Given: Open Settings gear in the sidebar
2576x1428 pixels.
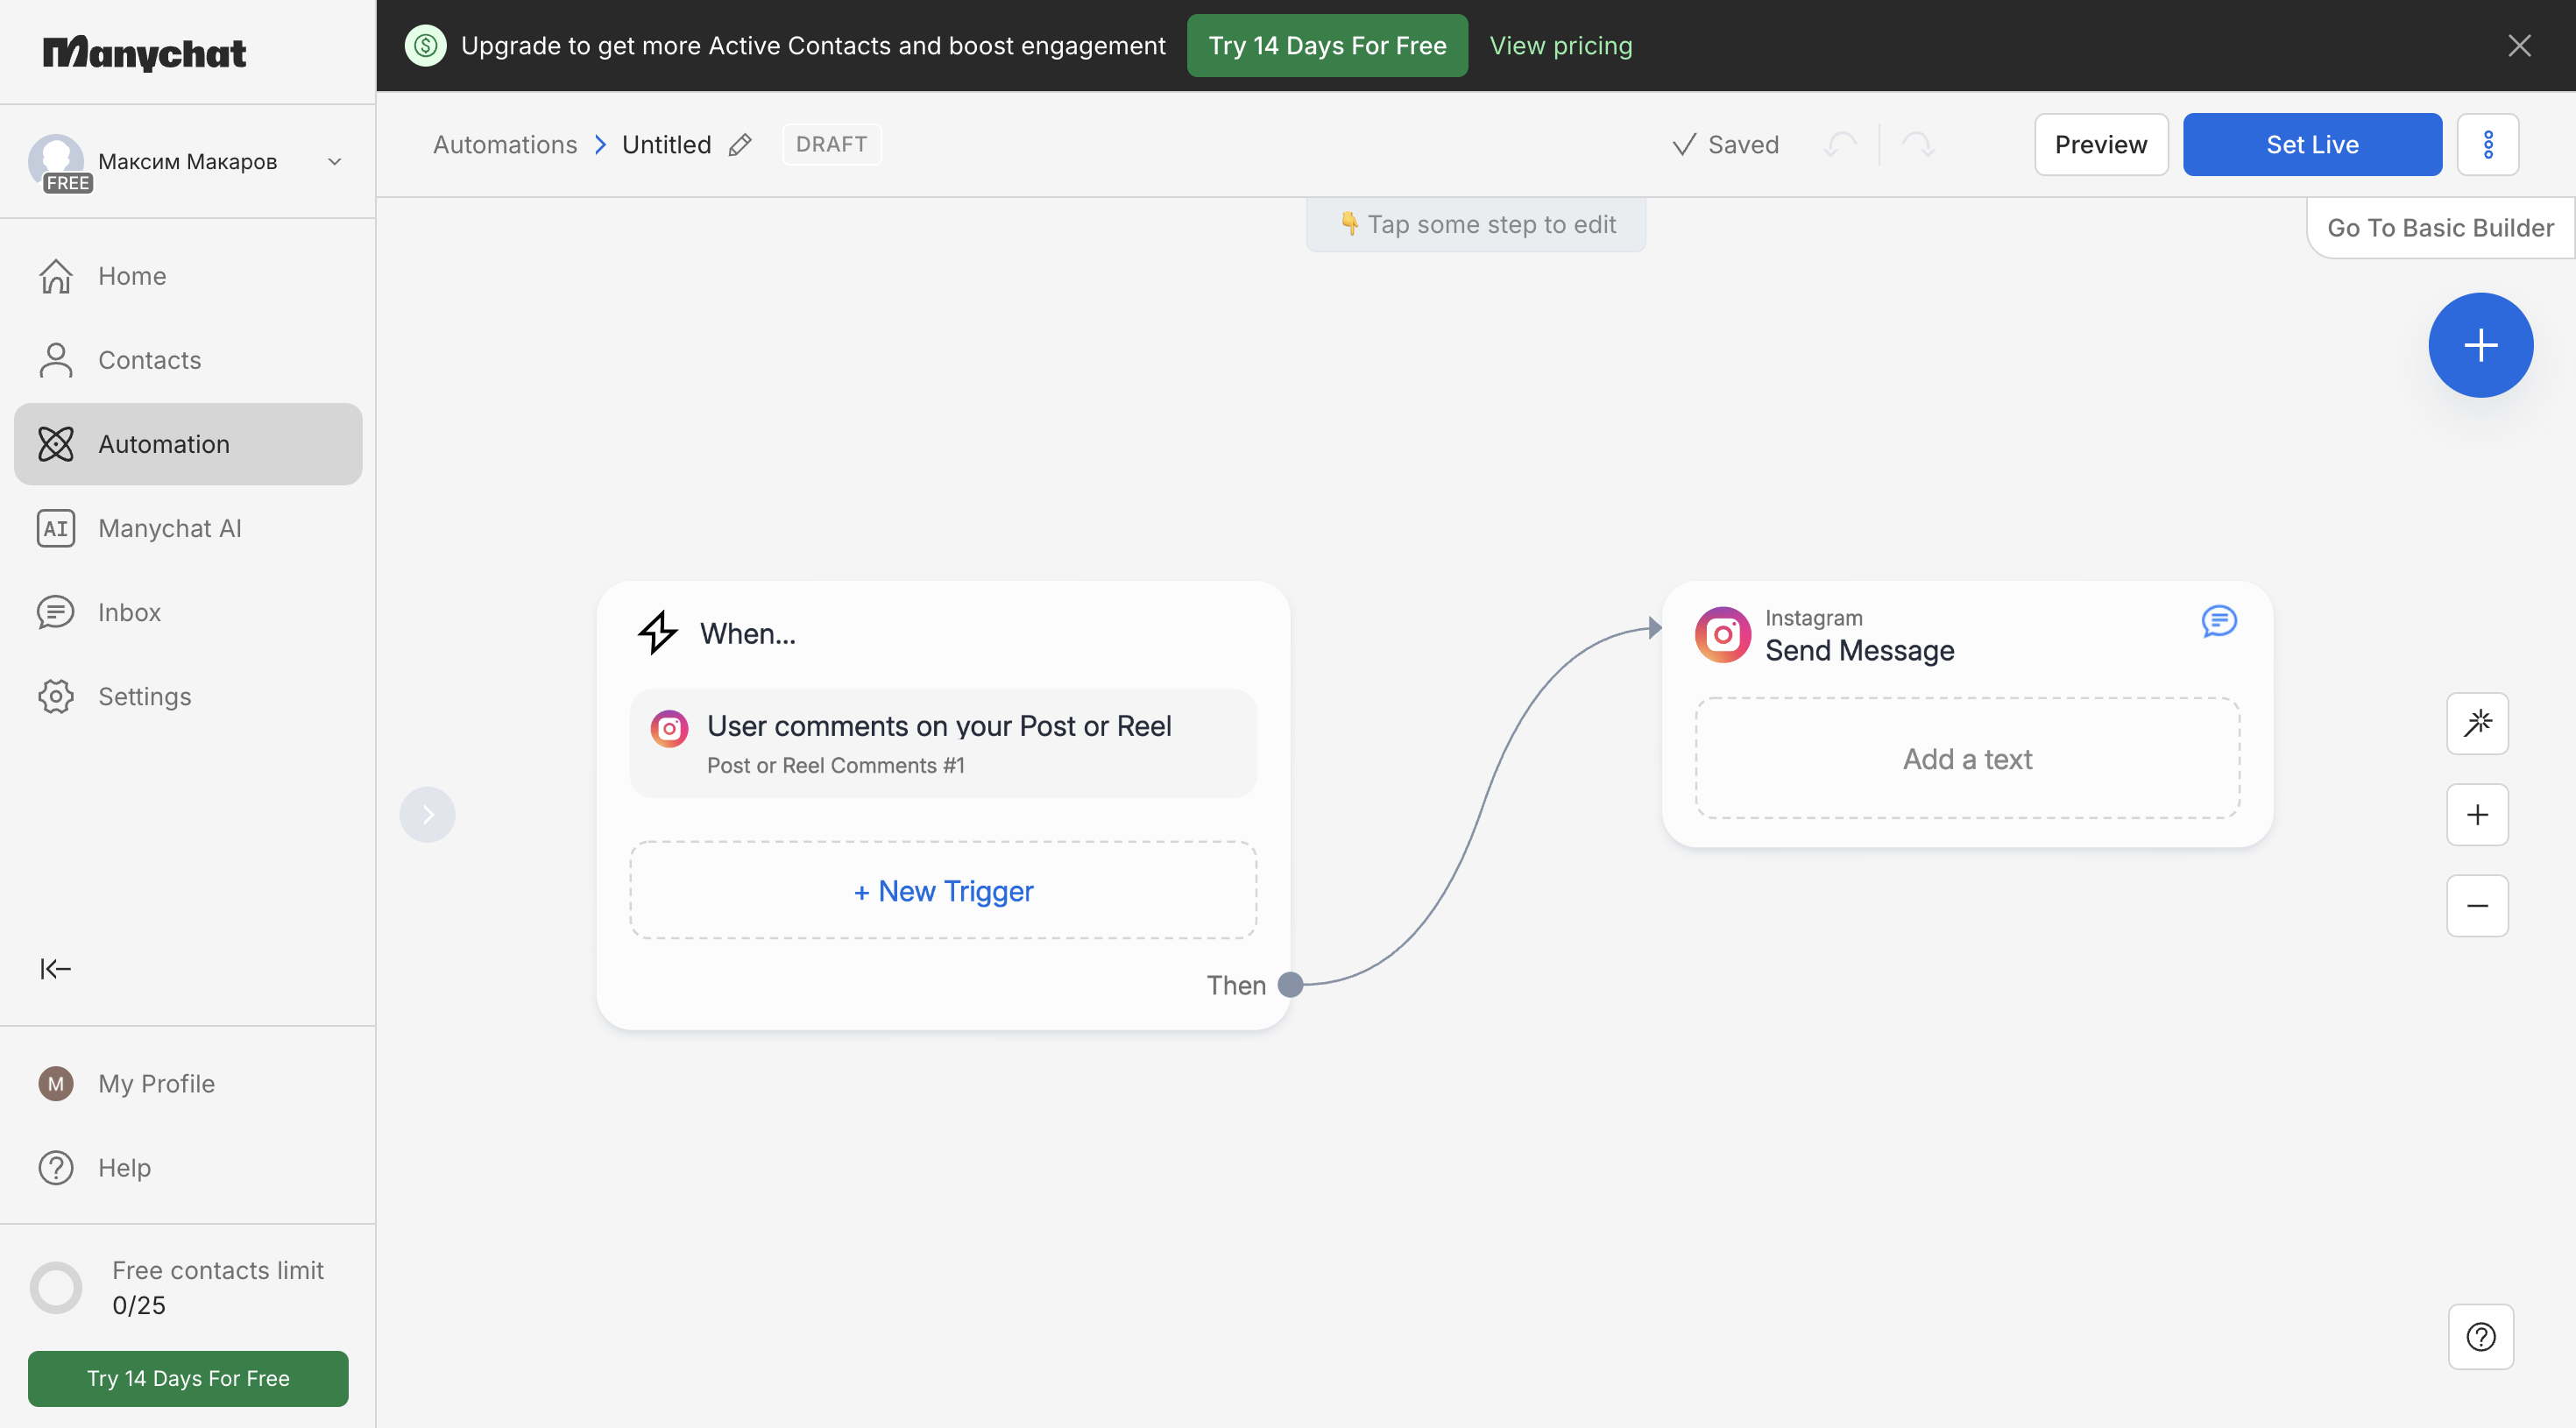Looking at the screenshot, I should [188, 696].
